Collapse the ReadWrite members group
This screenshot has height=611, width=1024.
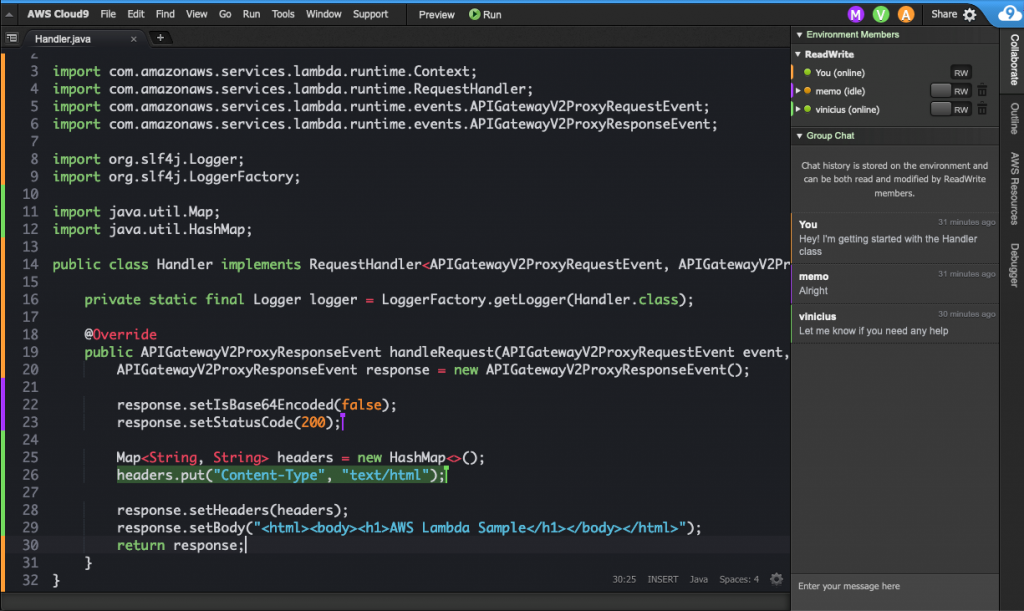(x=799, y=54)
